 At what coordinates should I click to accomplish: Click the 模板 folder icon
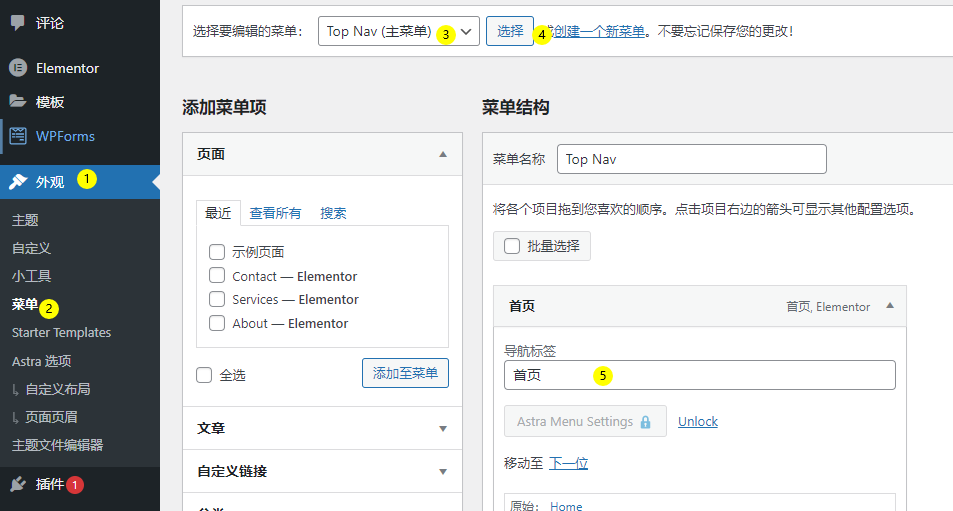click(x=18, y=101)
